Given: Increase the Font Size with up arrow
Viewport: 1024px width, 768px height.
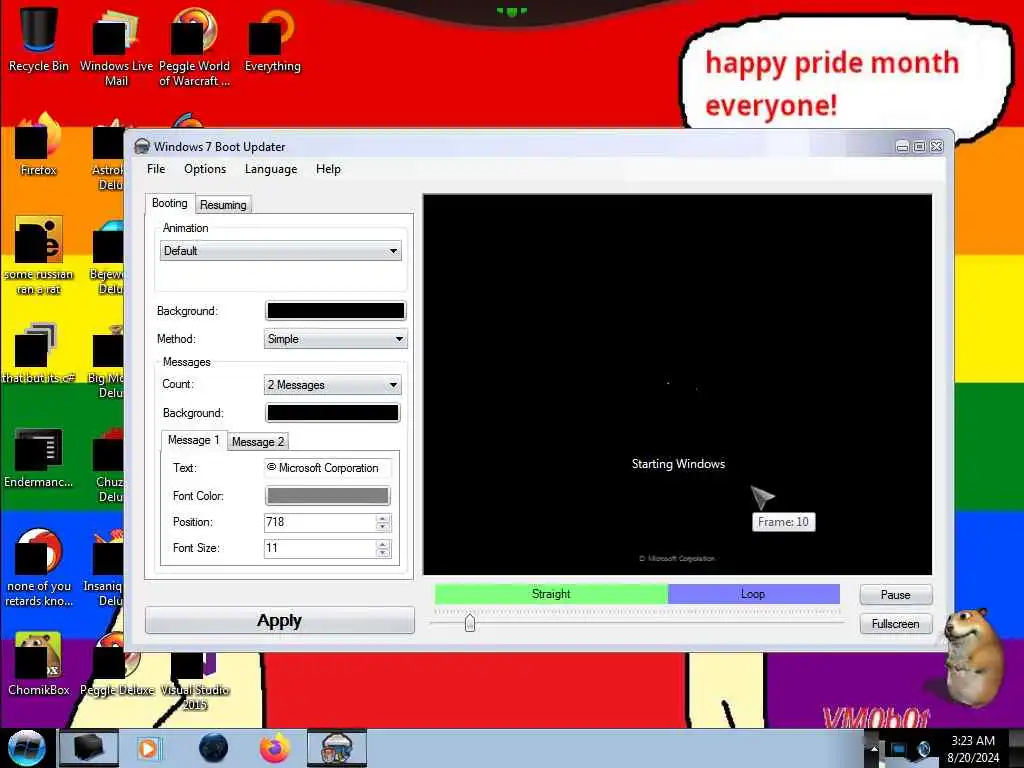Looking at the screenshot, I should pos(383,544).
